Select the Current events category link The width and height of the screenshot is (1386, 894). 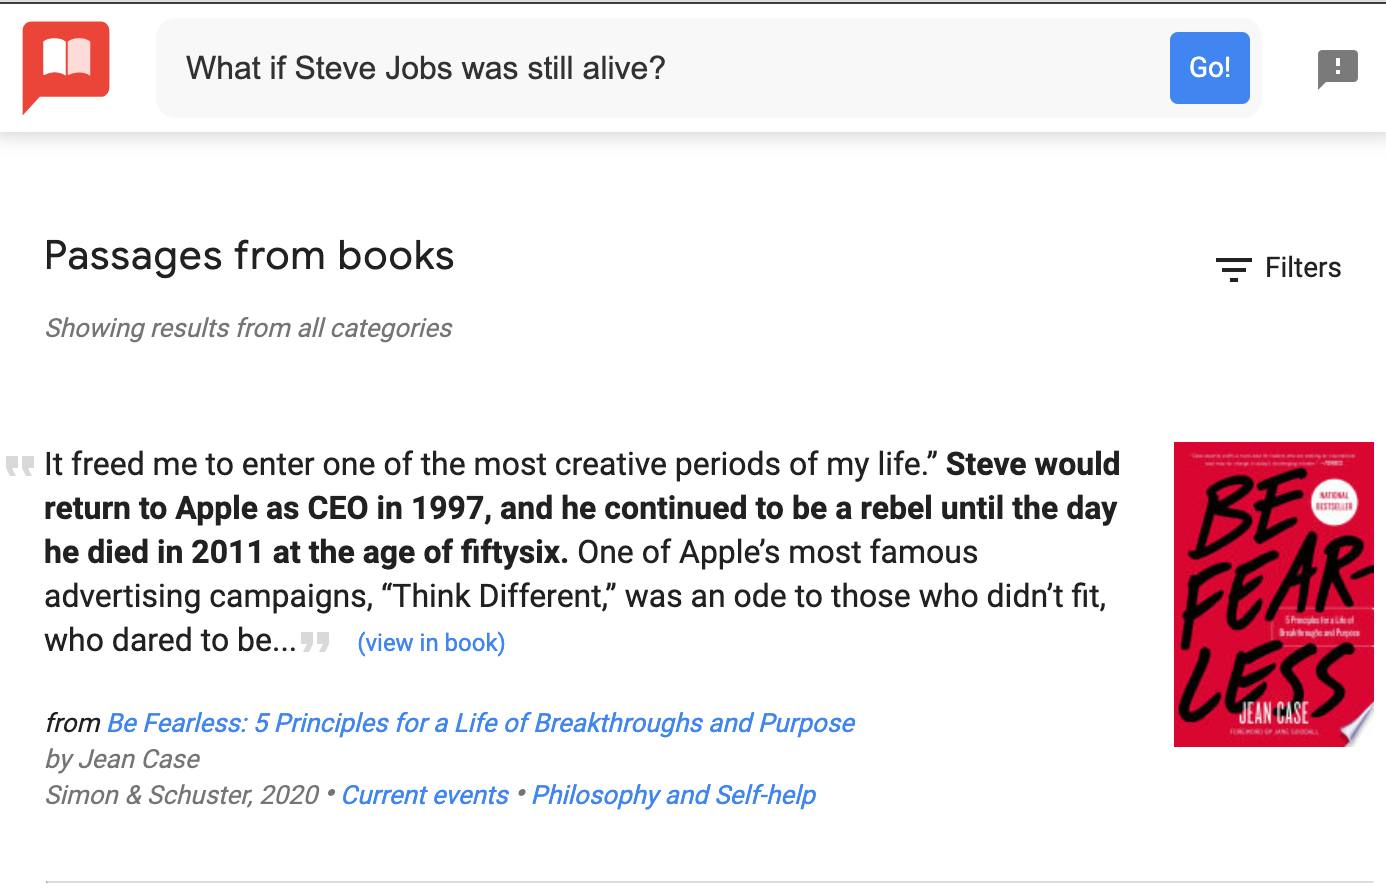pyautogui.click(x=425, y=795)
